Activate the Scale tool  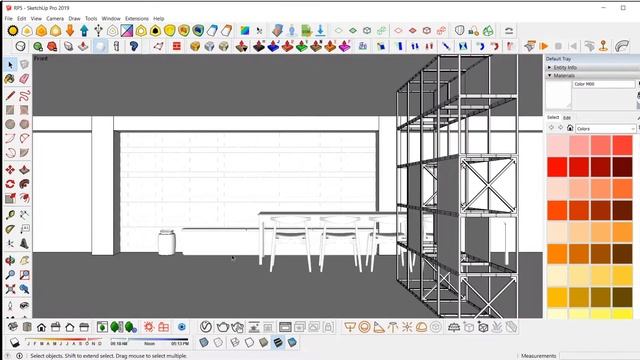point(10,198)
